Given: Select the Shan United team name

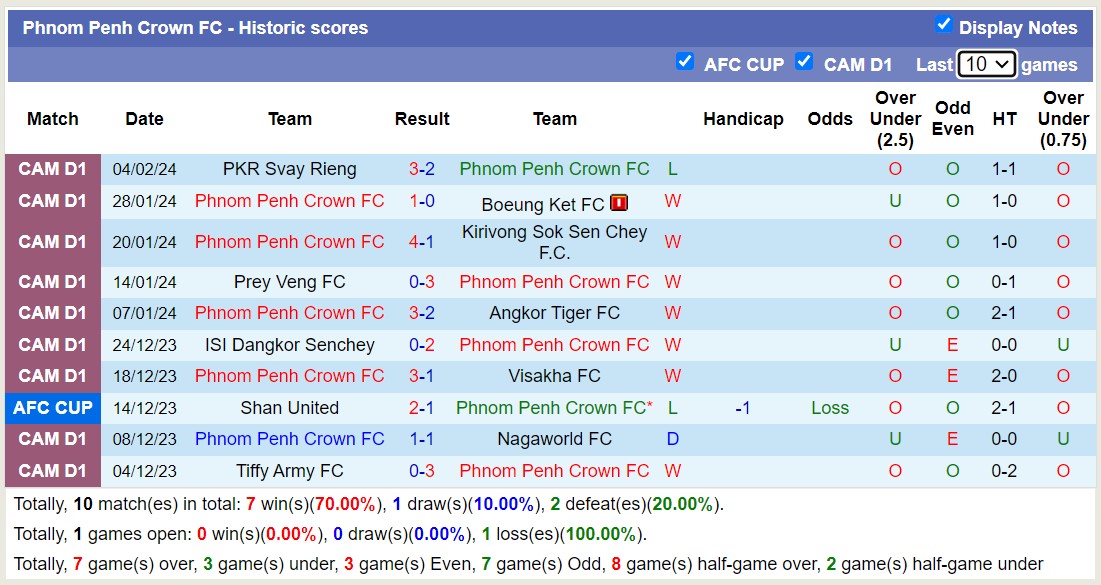Looking at the screenshot, I should coord(289,407).
